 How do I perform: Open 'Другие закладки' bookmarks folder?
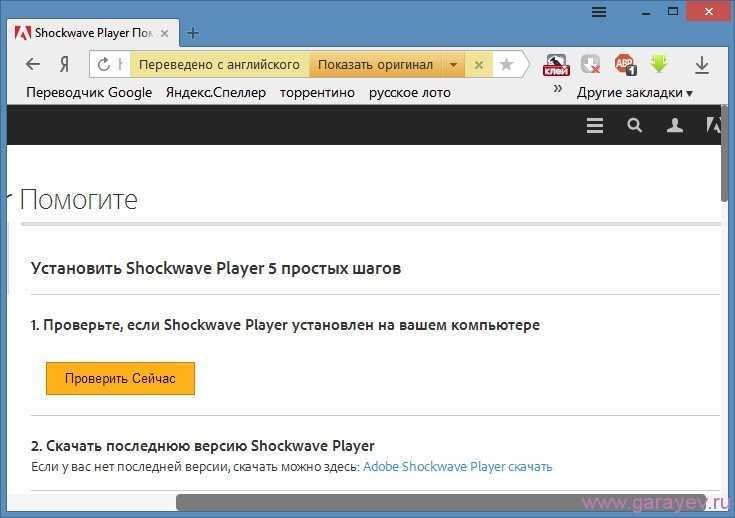634,92
